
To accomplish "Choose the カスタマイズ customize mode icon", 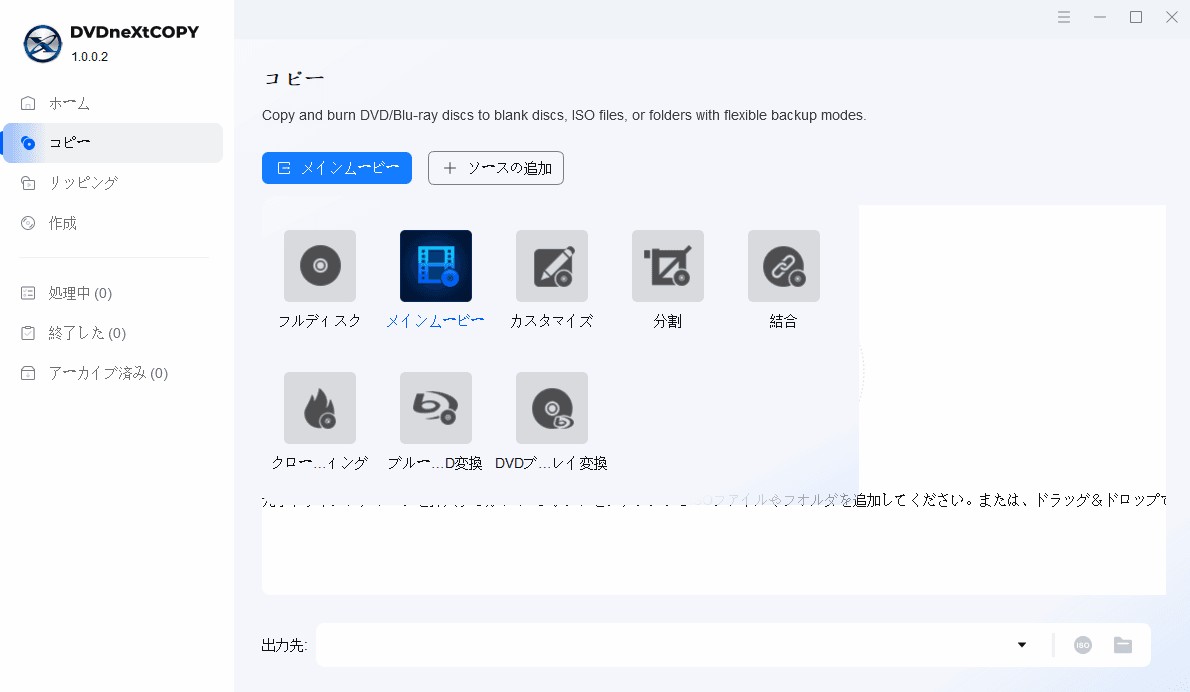I will click(x=552, y=266).
